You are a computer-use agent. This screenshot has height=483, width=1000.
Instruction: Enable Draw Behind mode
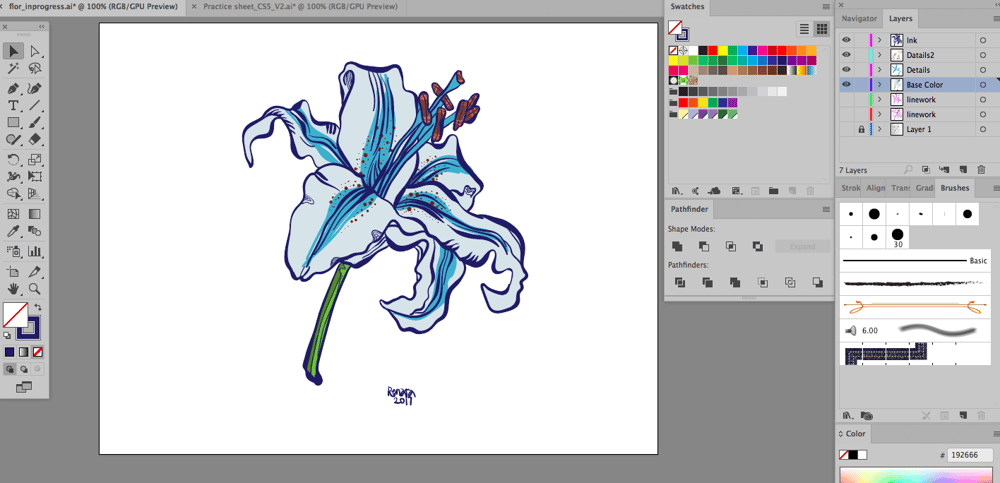[x=24, y=369]
